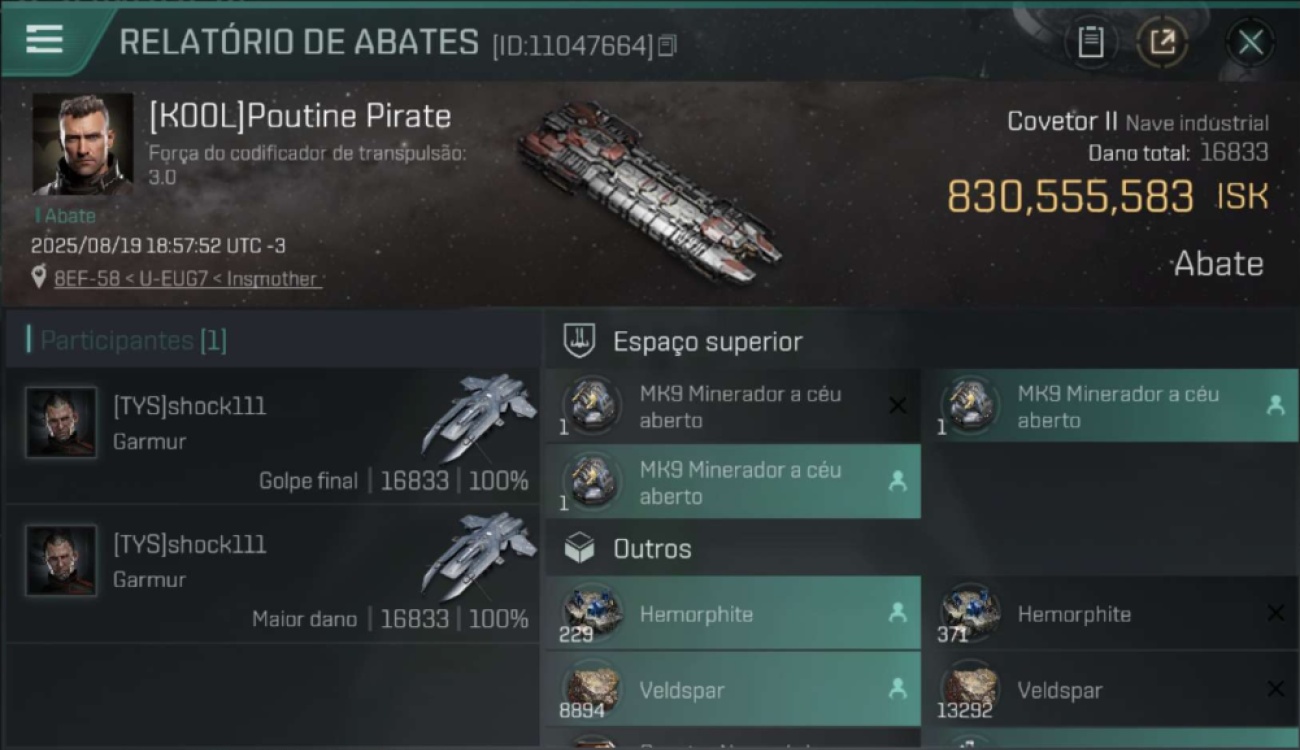Select the destroyed MK9 Minerador item

click(x=733, y=406)
